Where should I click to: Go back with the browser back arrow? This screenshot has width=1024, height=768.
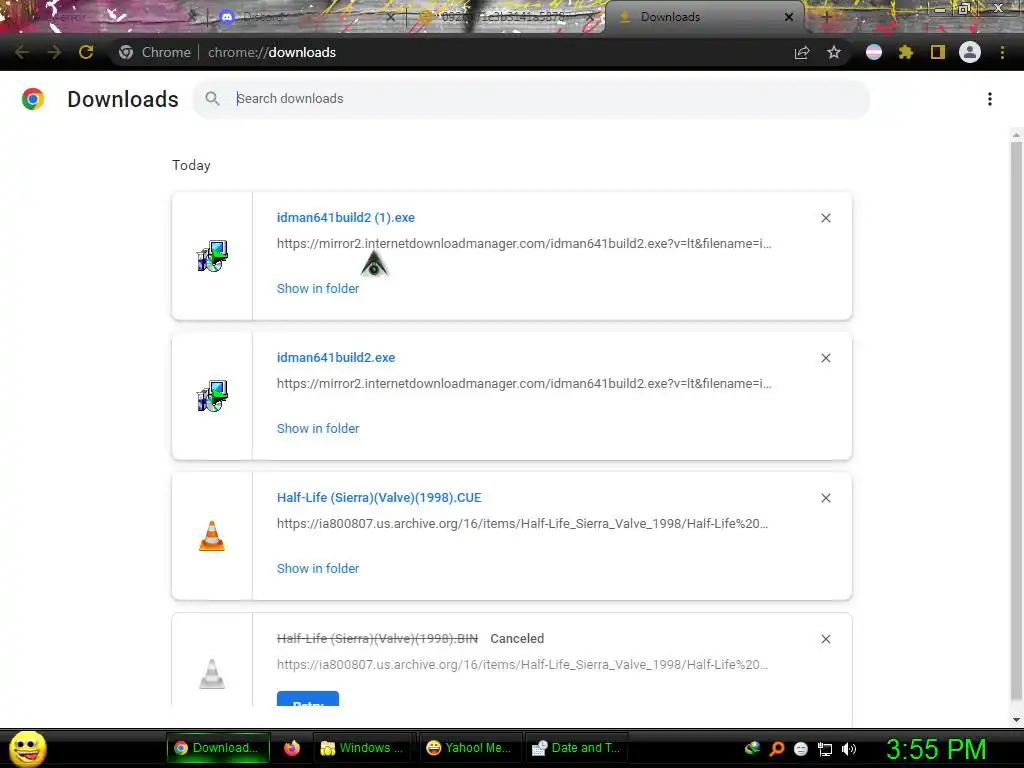pyautogui.click(x=22, y=52)
